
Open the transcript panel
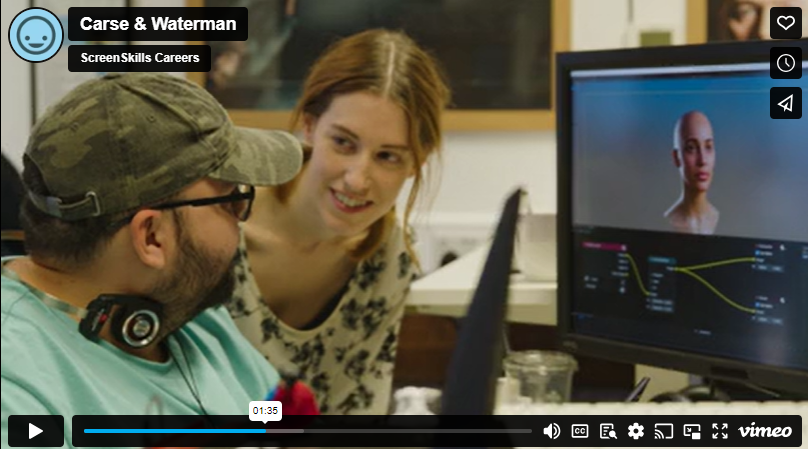tap(607, 431)
